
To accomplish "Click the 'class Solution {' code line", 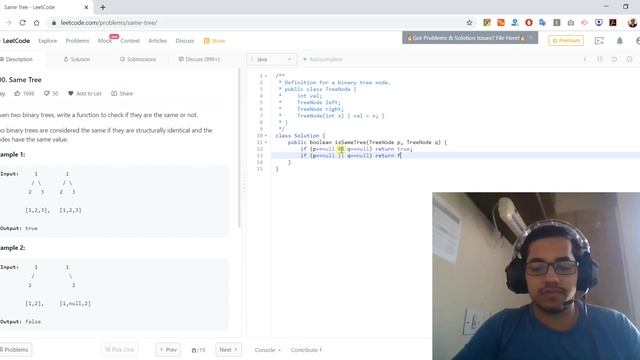I will click(x=300, y=136).
